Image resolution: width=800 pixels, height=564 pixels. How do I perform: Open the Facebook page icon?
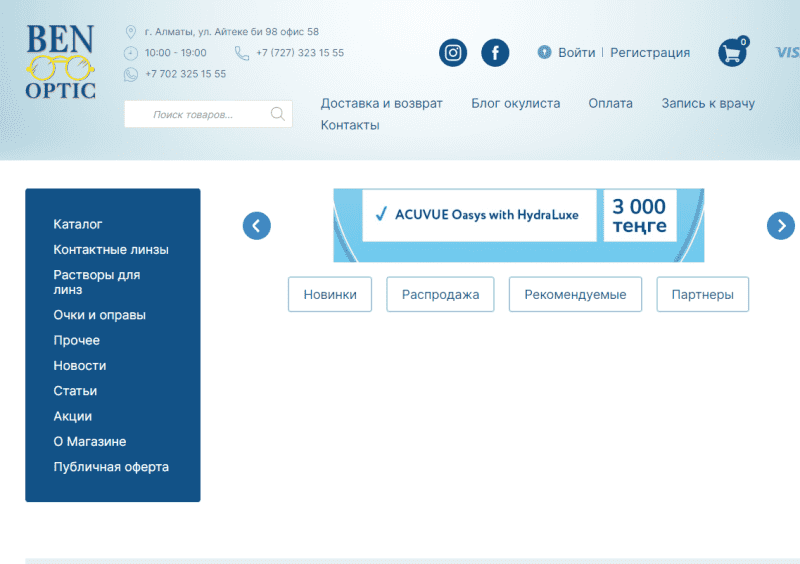pyautogui.click(x=495, y=53)
